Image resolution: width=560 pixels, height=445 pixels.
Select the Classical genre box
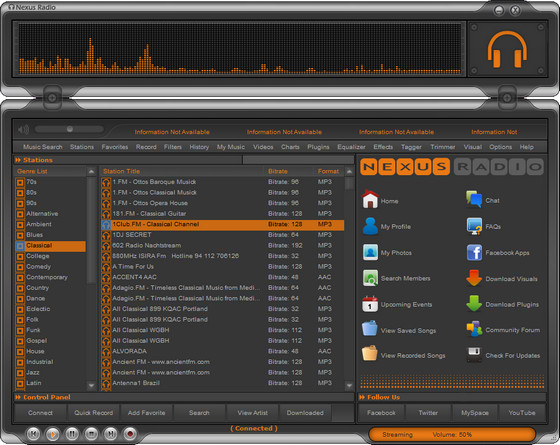(x=20, y=246)
